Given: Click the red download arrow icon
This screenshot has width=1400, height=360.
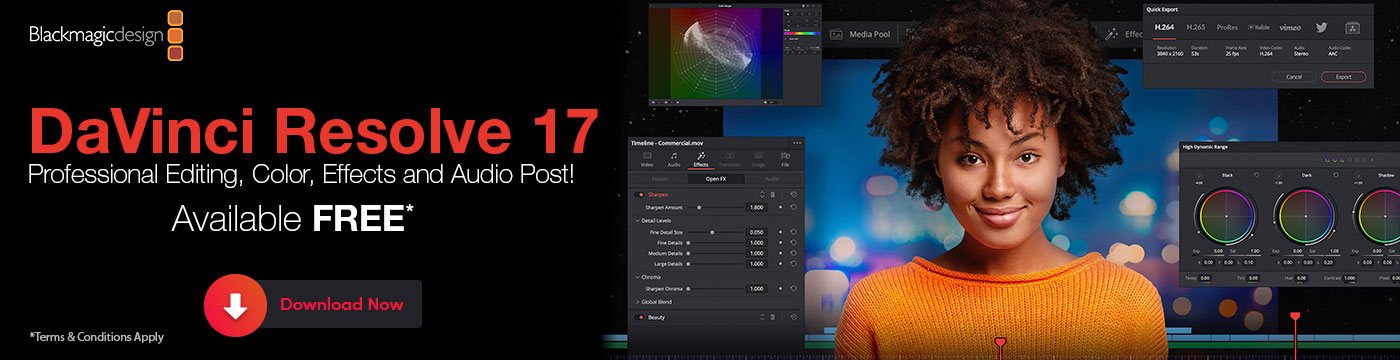Looking at the screenshot, I should click(x=235, y=305).
